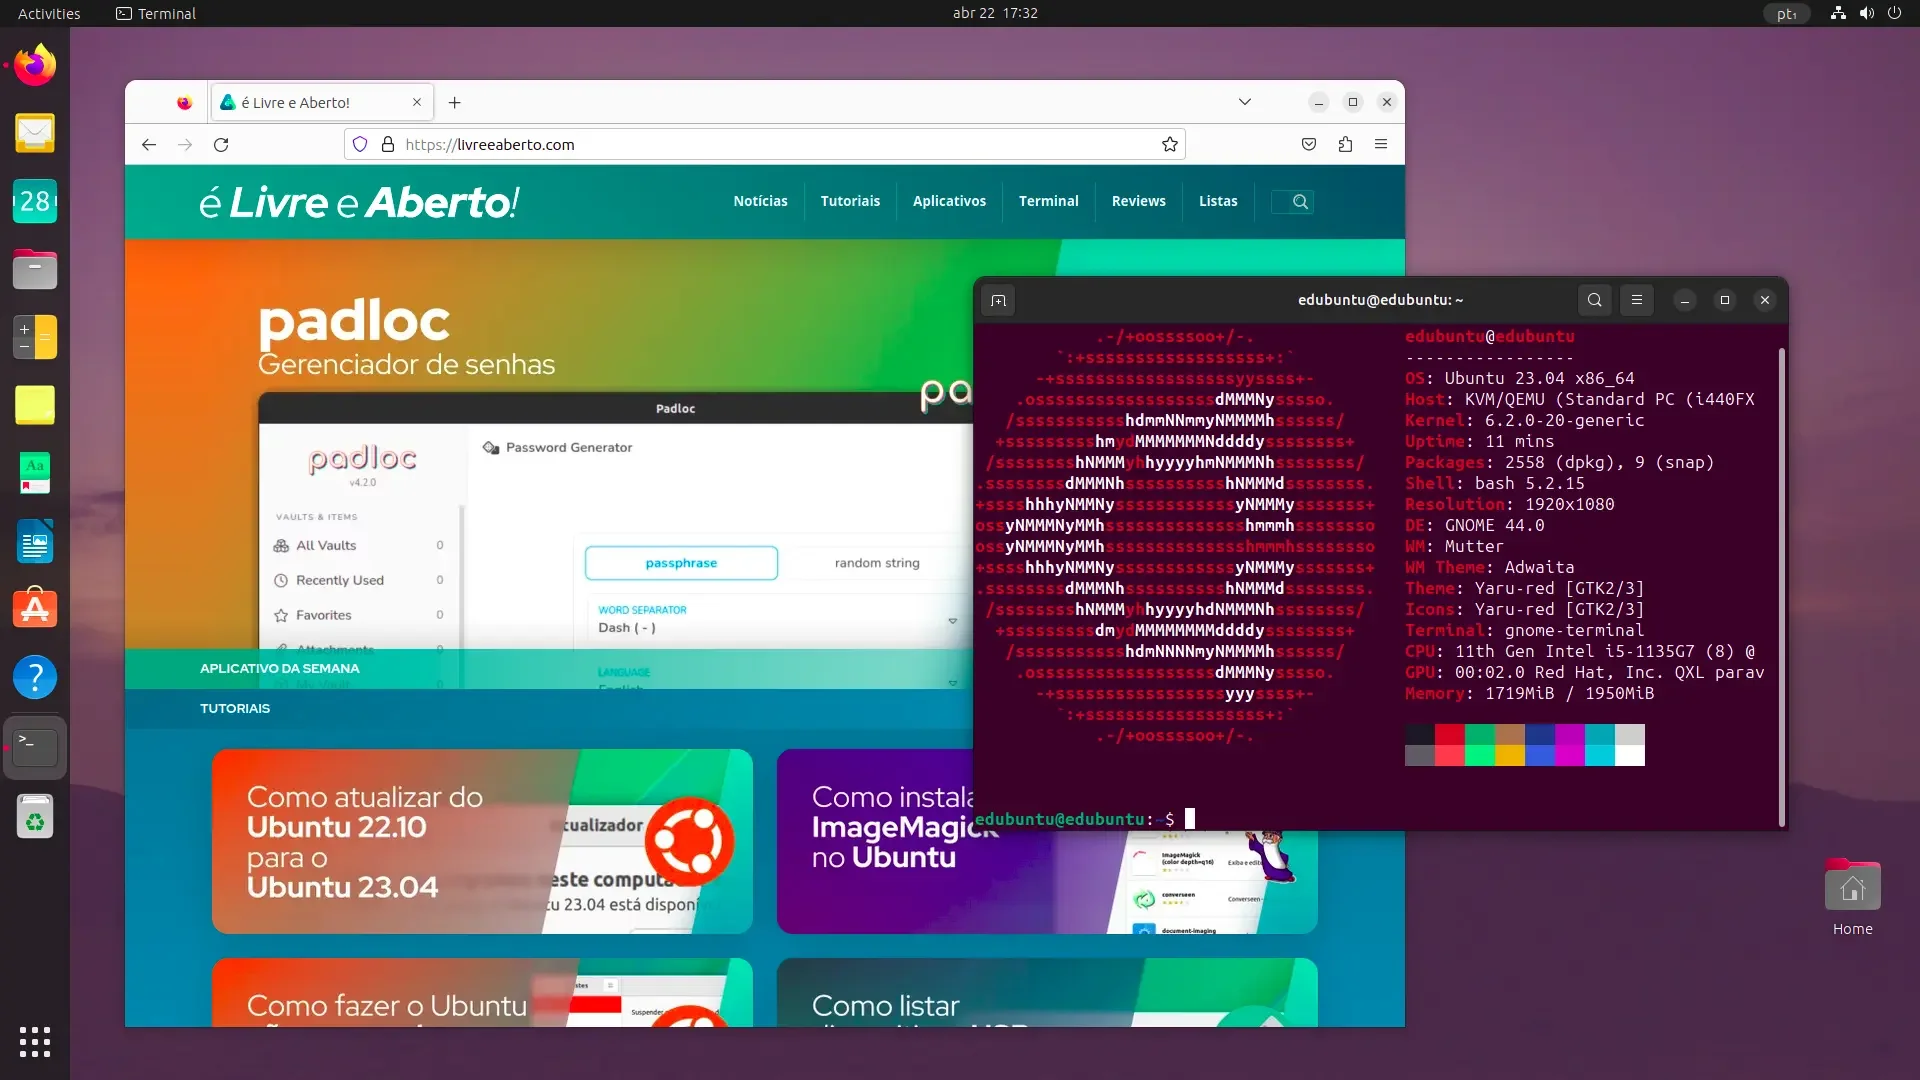
Task: Click the terminal vertical scrollbar
Action: coord(1782,586)
